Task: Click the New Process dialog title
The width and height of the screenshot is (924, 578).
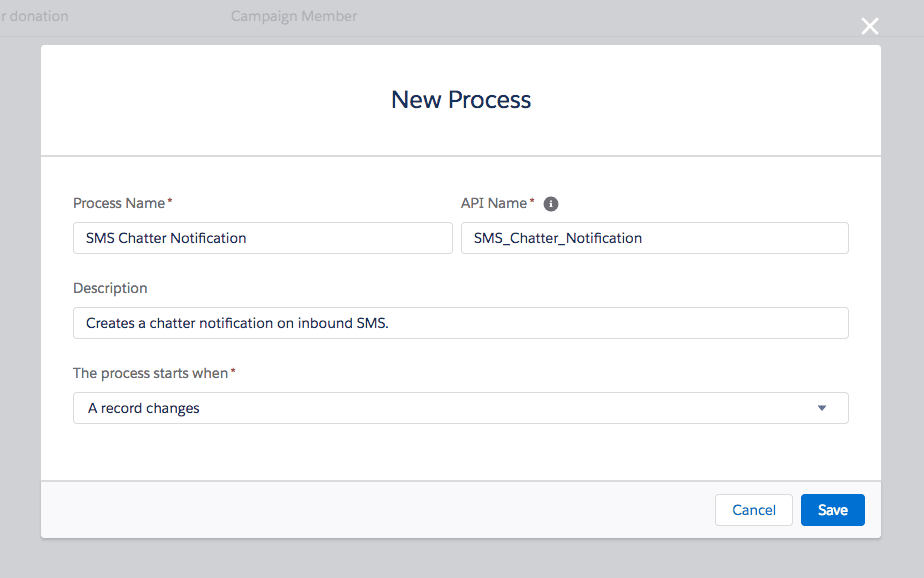Action: click(x=460, y=100)
